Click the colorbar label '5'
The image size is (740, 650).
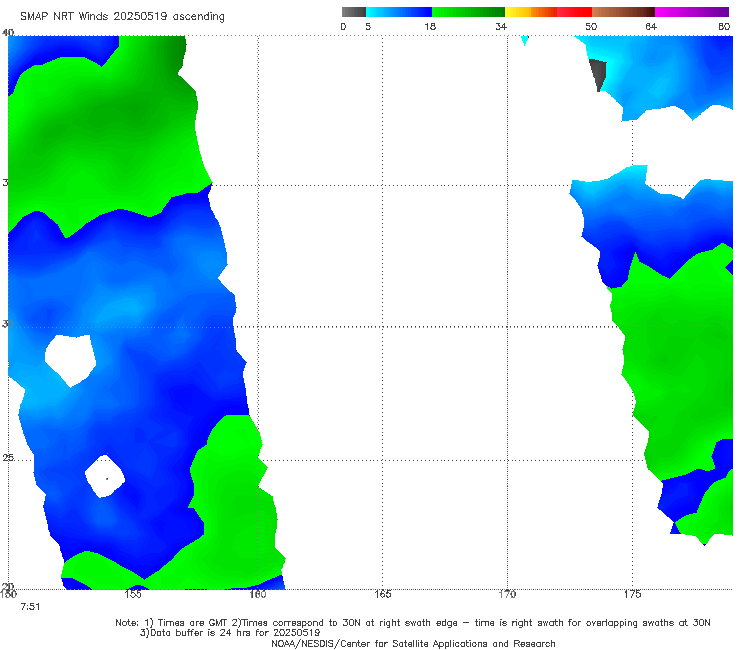[x=368, y=27]
